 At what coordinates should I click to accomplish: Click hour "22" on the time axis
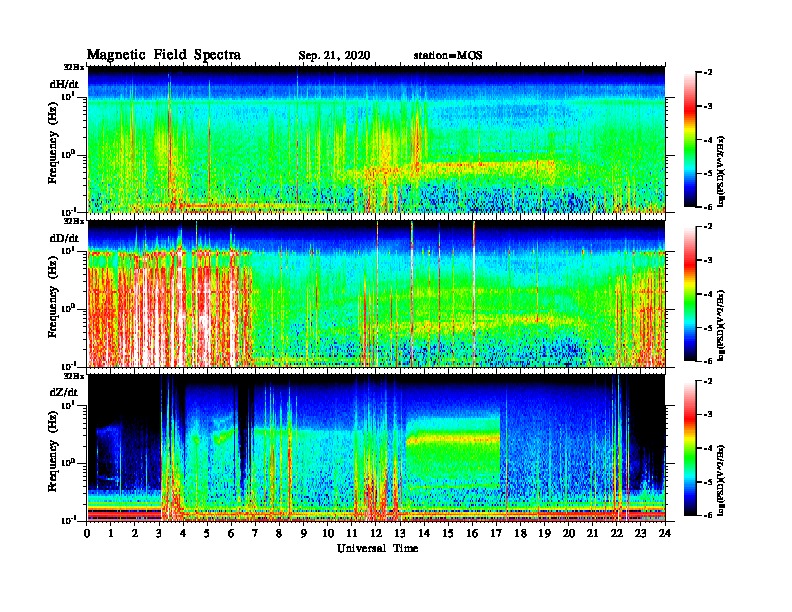click(617, 533)
